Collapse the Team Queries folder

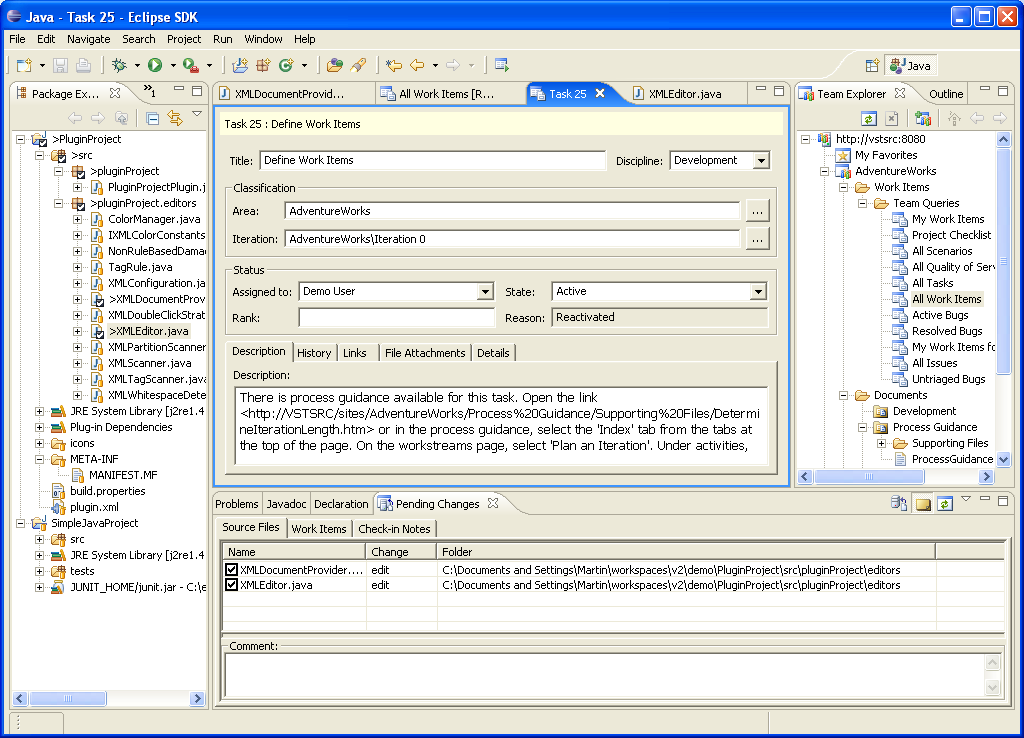pos(862,203)
